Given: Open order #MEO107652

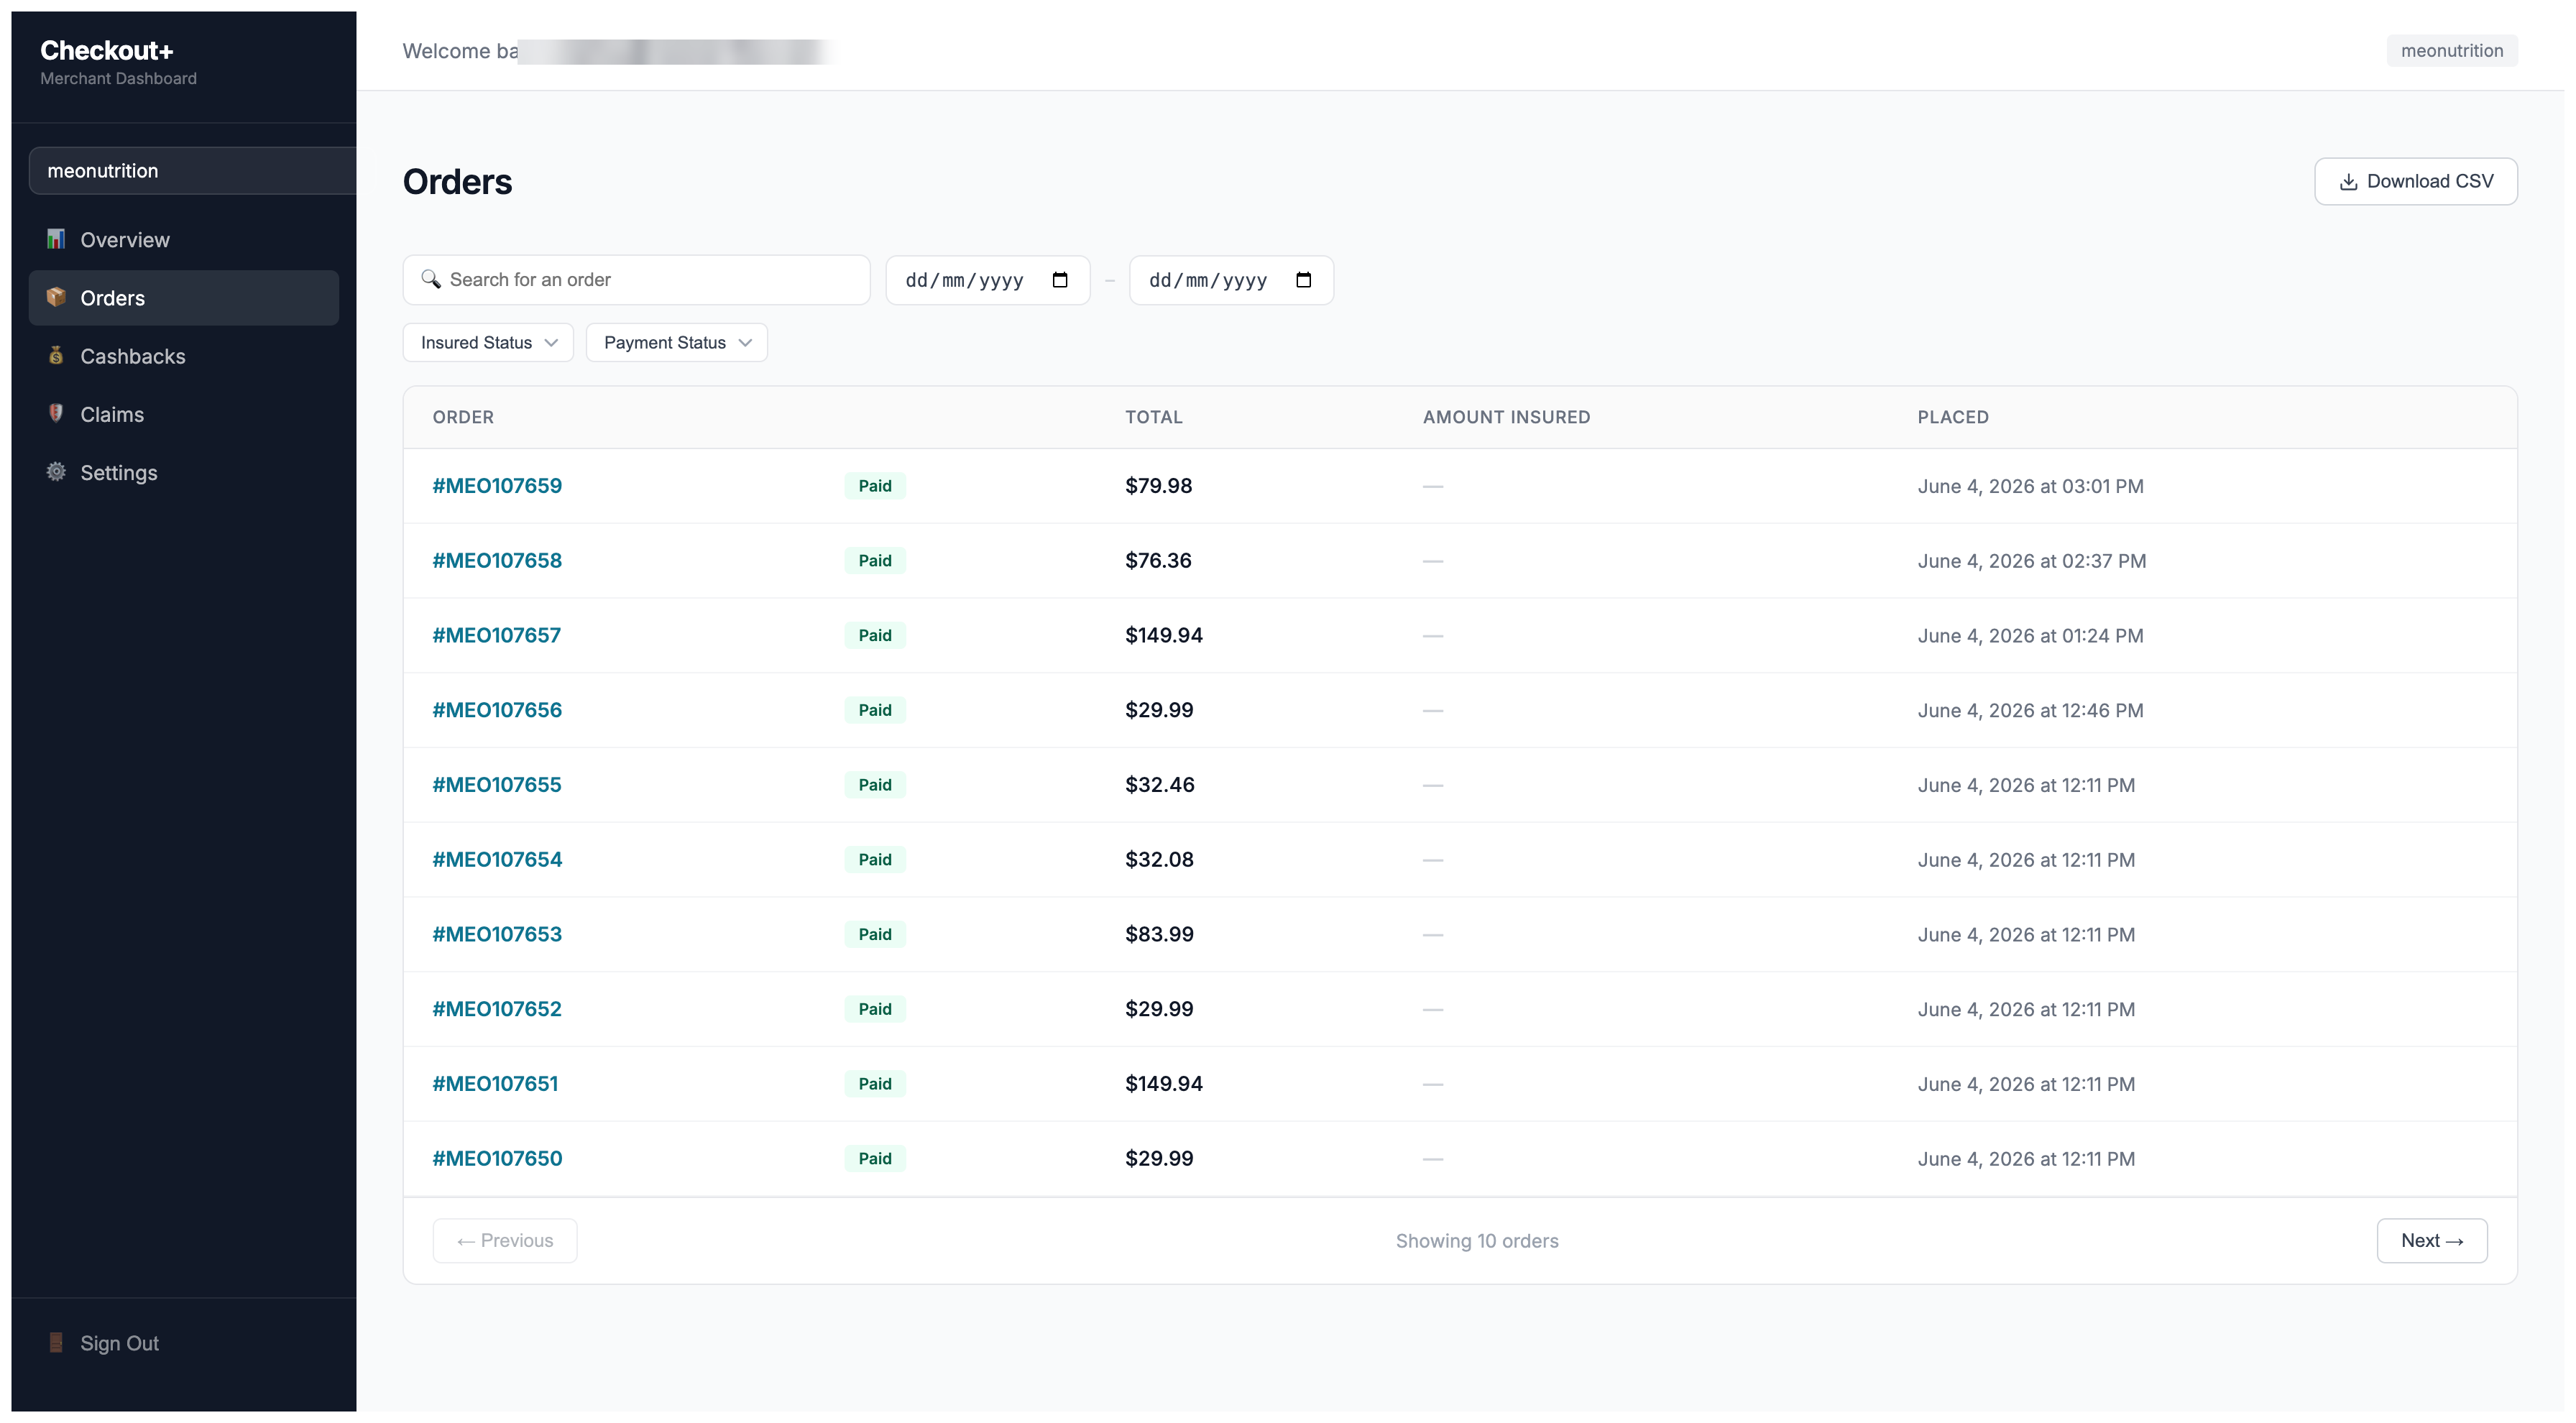Looking at the screenshot, I should (x=496, y=1008).
